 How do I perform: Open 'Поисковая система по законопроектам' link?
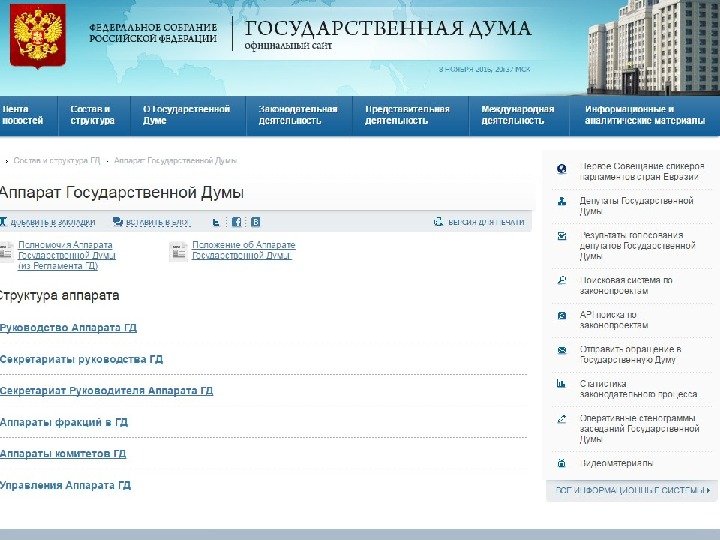click(x=625, y=285)
